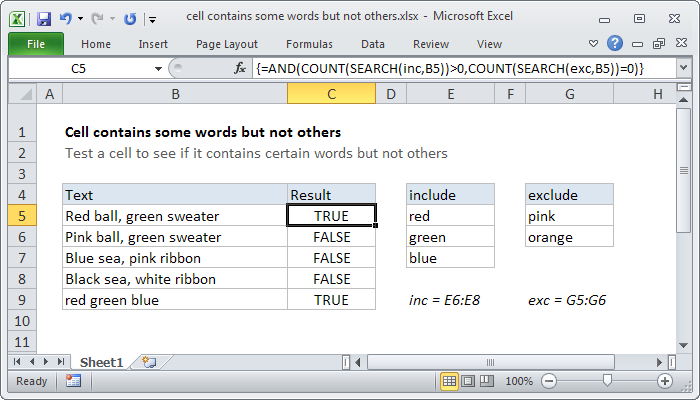The height and width of the screenshot is (400, 700).
Task: Minimize the ribbon using the caret arrow
Action: coord(596,44)
